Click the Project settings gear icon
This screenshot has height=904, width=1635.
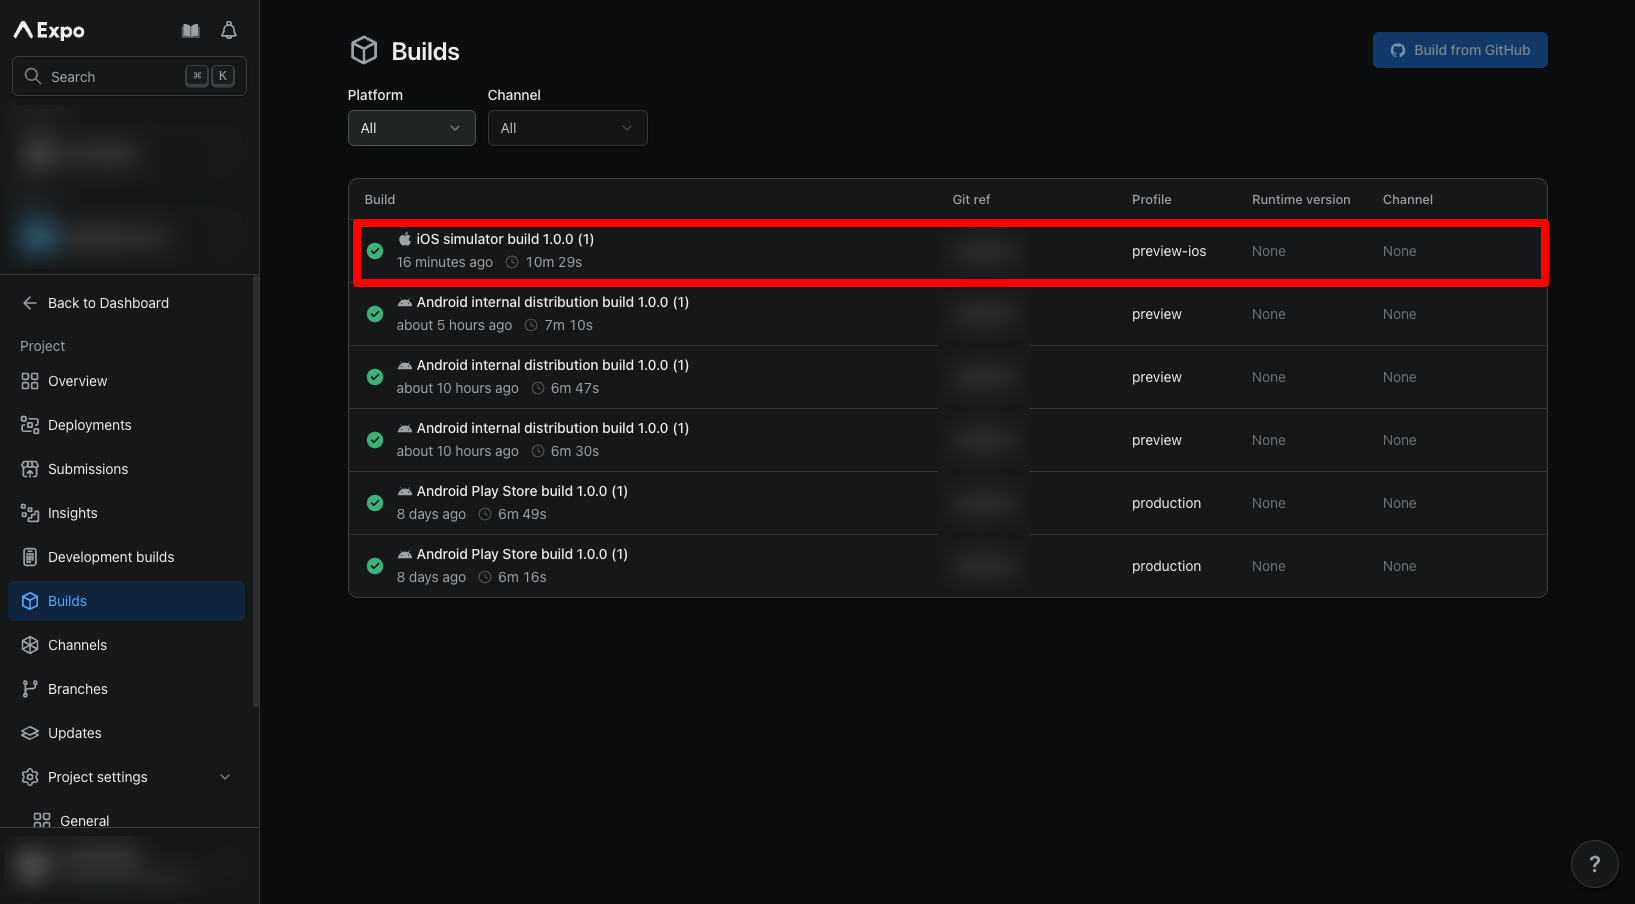30,777
